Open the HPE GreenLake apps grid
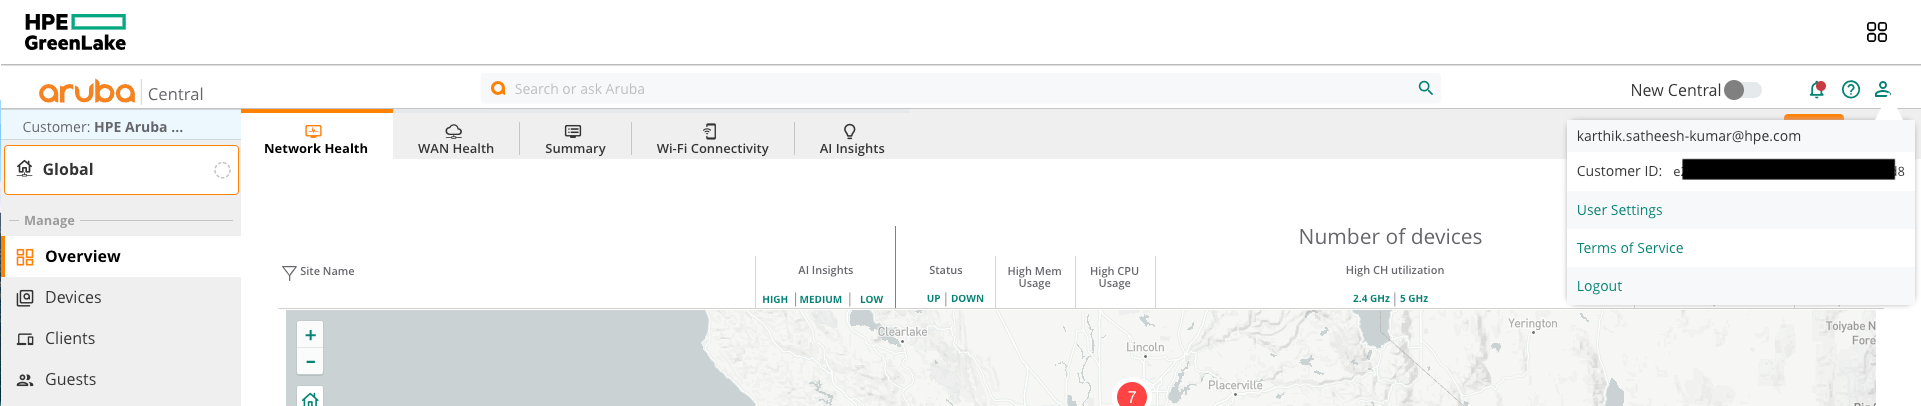Screen dimensions: 1921x406 (1877, 32)
